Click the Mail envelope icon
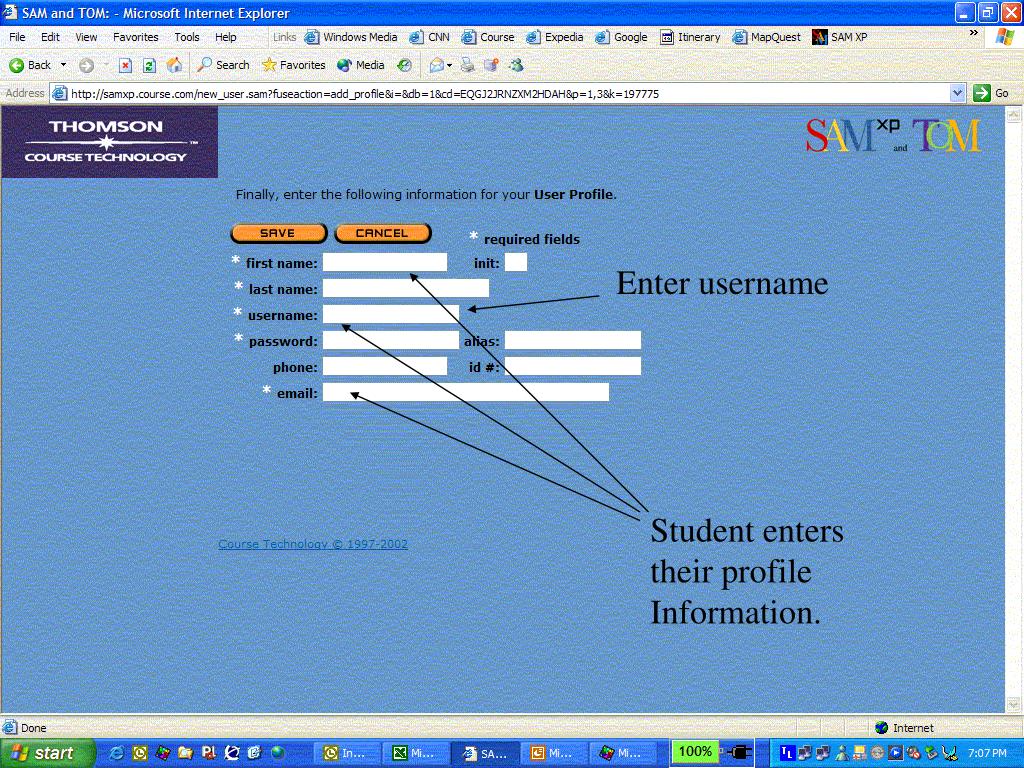This screenshot has width=1024, height=768. [436, 65]
